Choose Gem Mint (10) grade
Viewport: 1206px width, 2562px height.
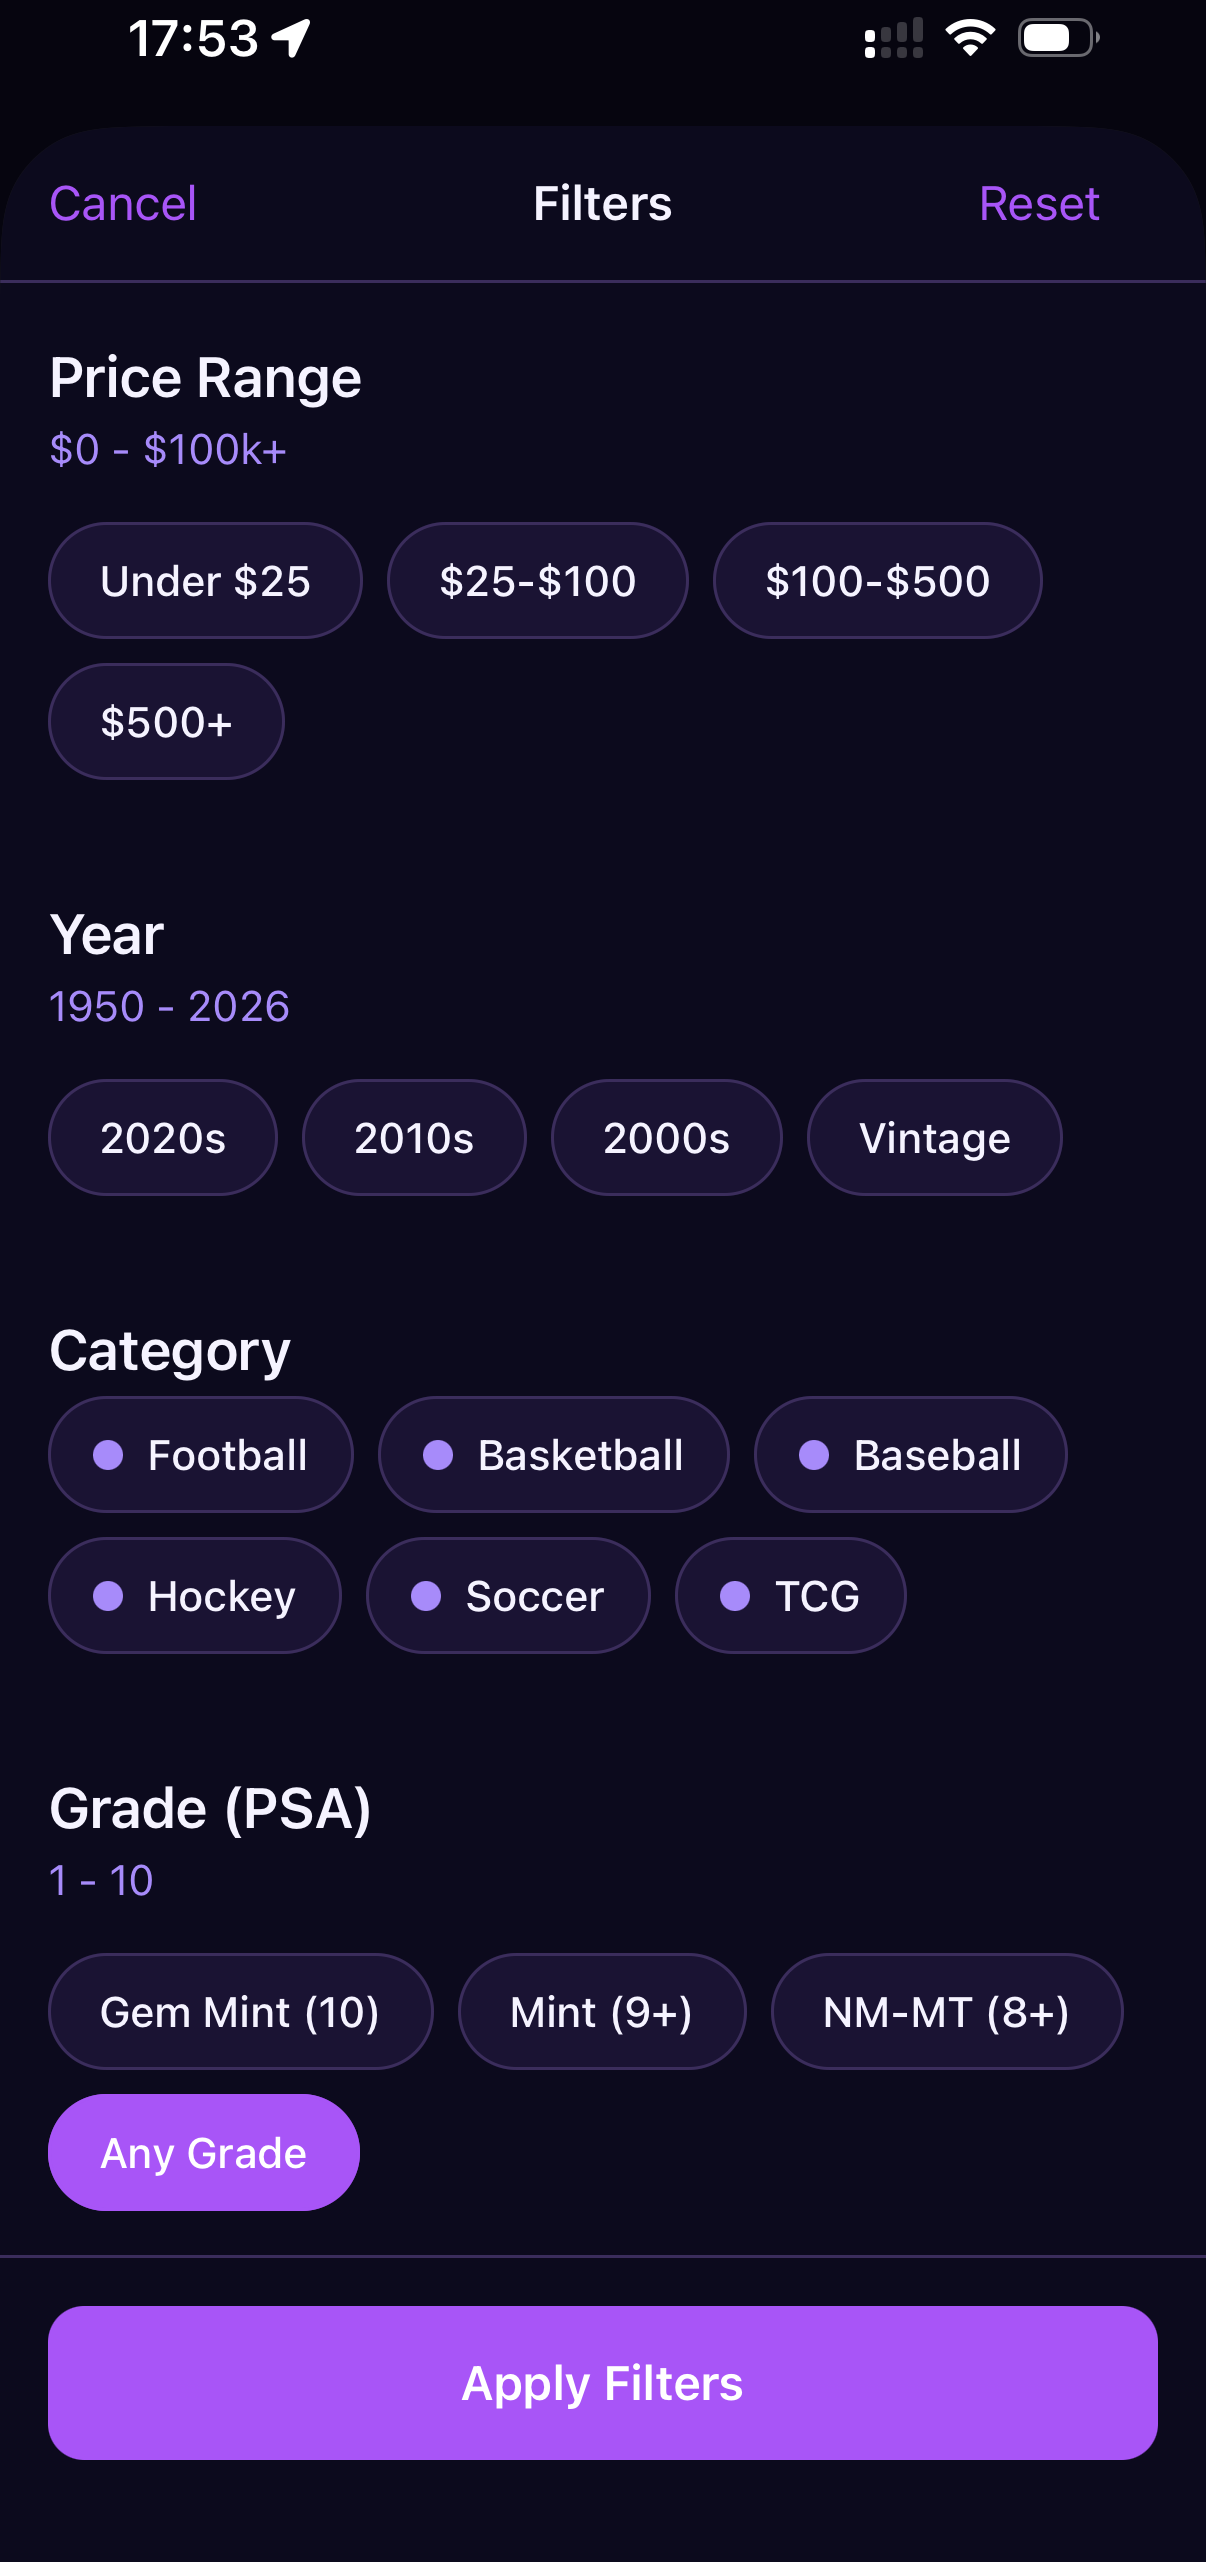point(240,2012)
